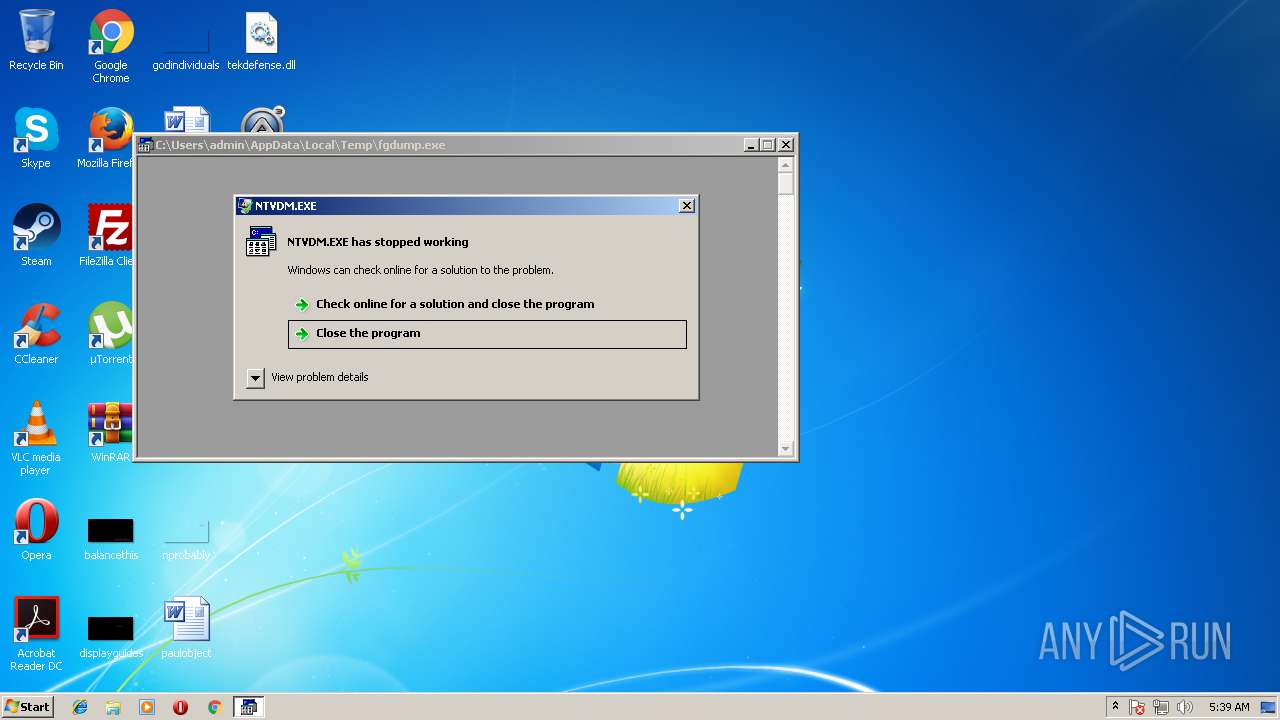
Task: Open VLC media player shortcut
Action: tap(36, 438)
